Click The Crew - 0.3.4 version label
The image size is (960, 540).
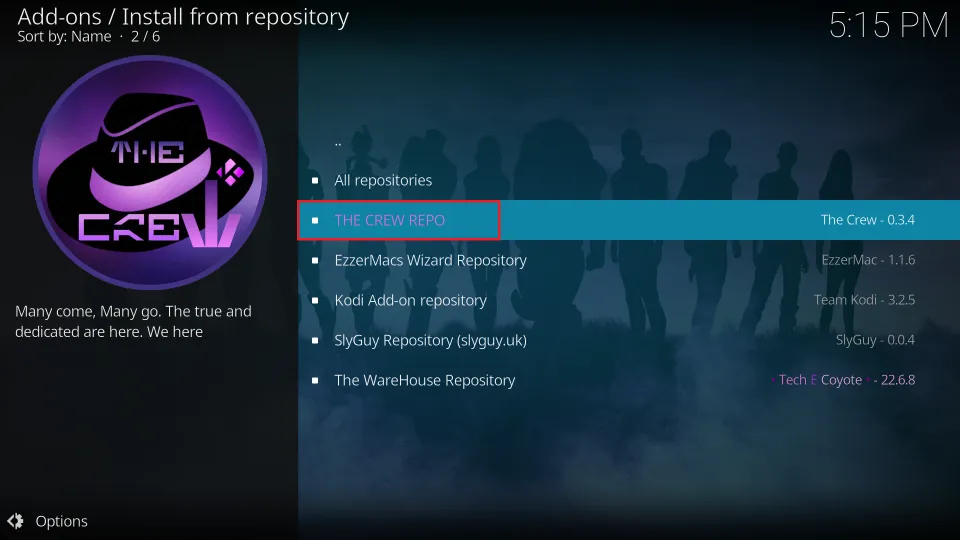868,220
